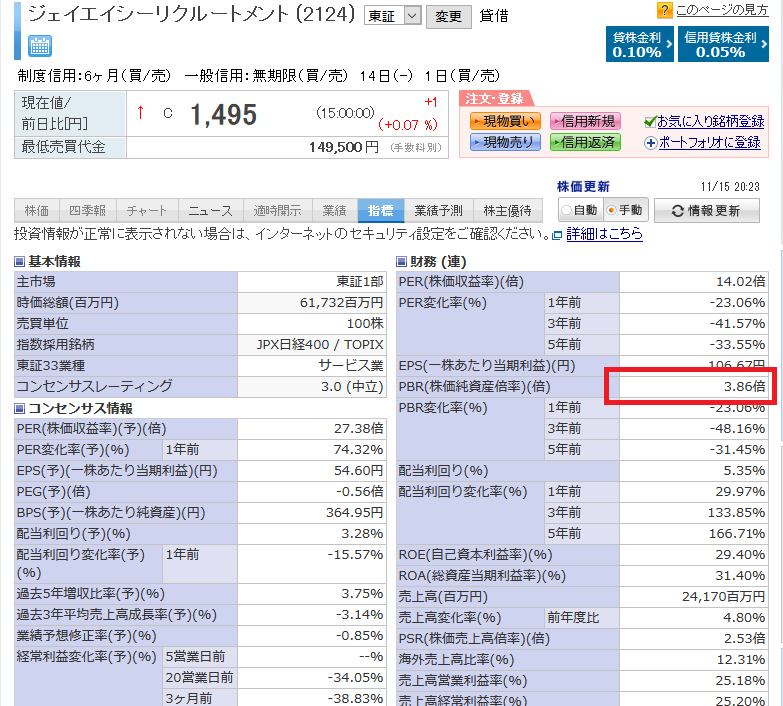Click the 売上高変化率 value 4.80%
Viewport: 783px width, 706px height.
(744, 617)
